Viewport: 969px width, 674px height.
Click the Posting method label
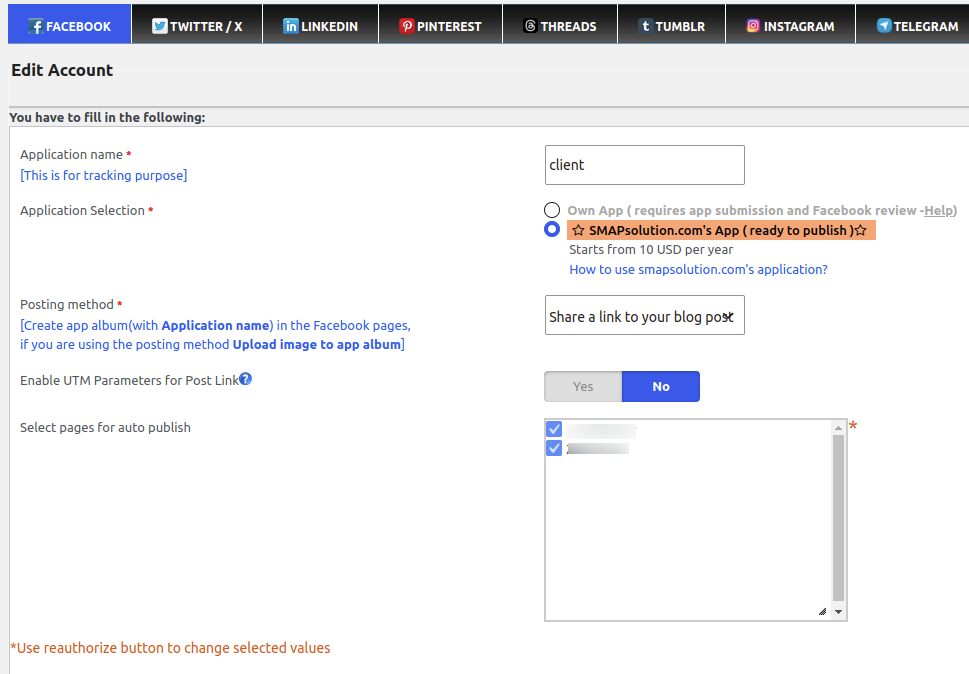tap(67, 305)
